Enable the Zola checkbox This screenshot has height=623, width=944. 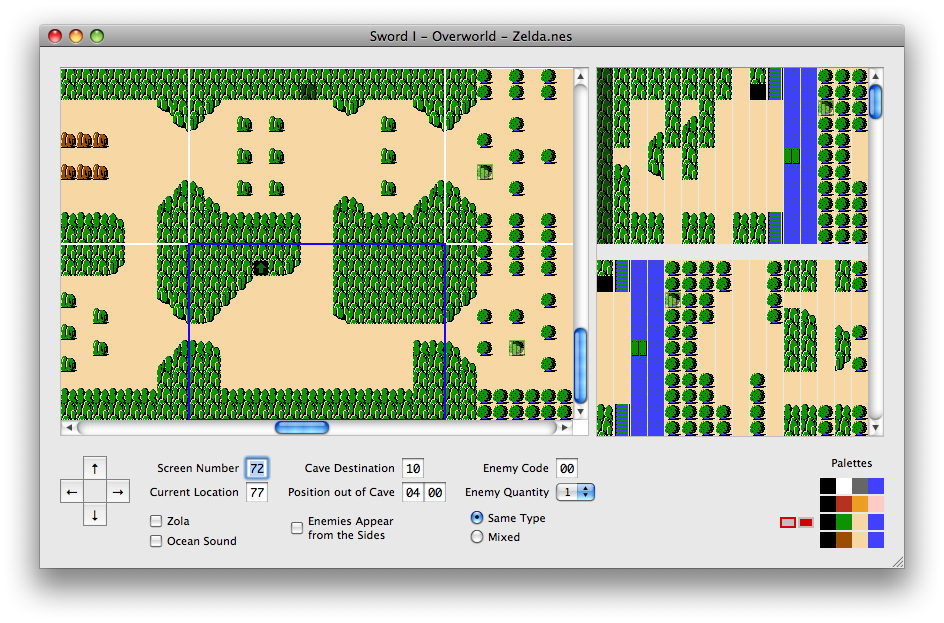click(x=156, y=521)
